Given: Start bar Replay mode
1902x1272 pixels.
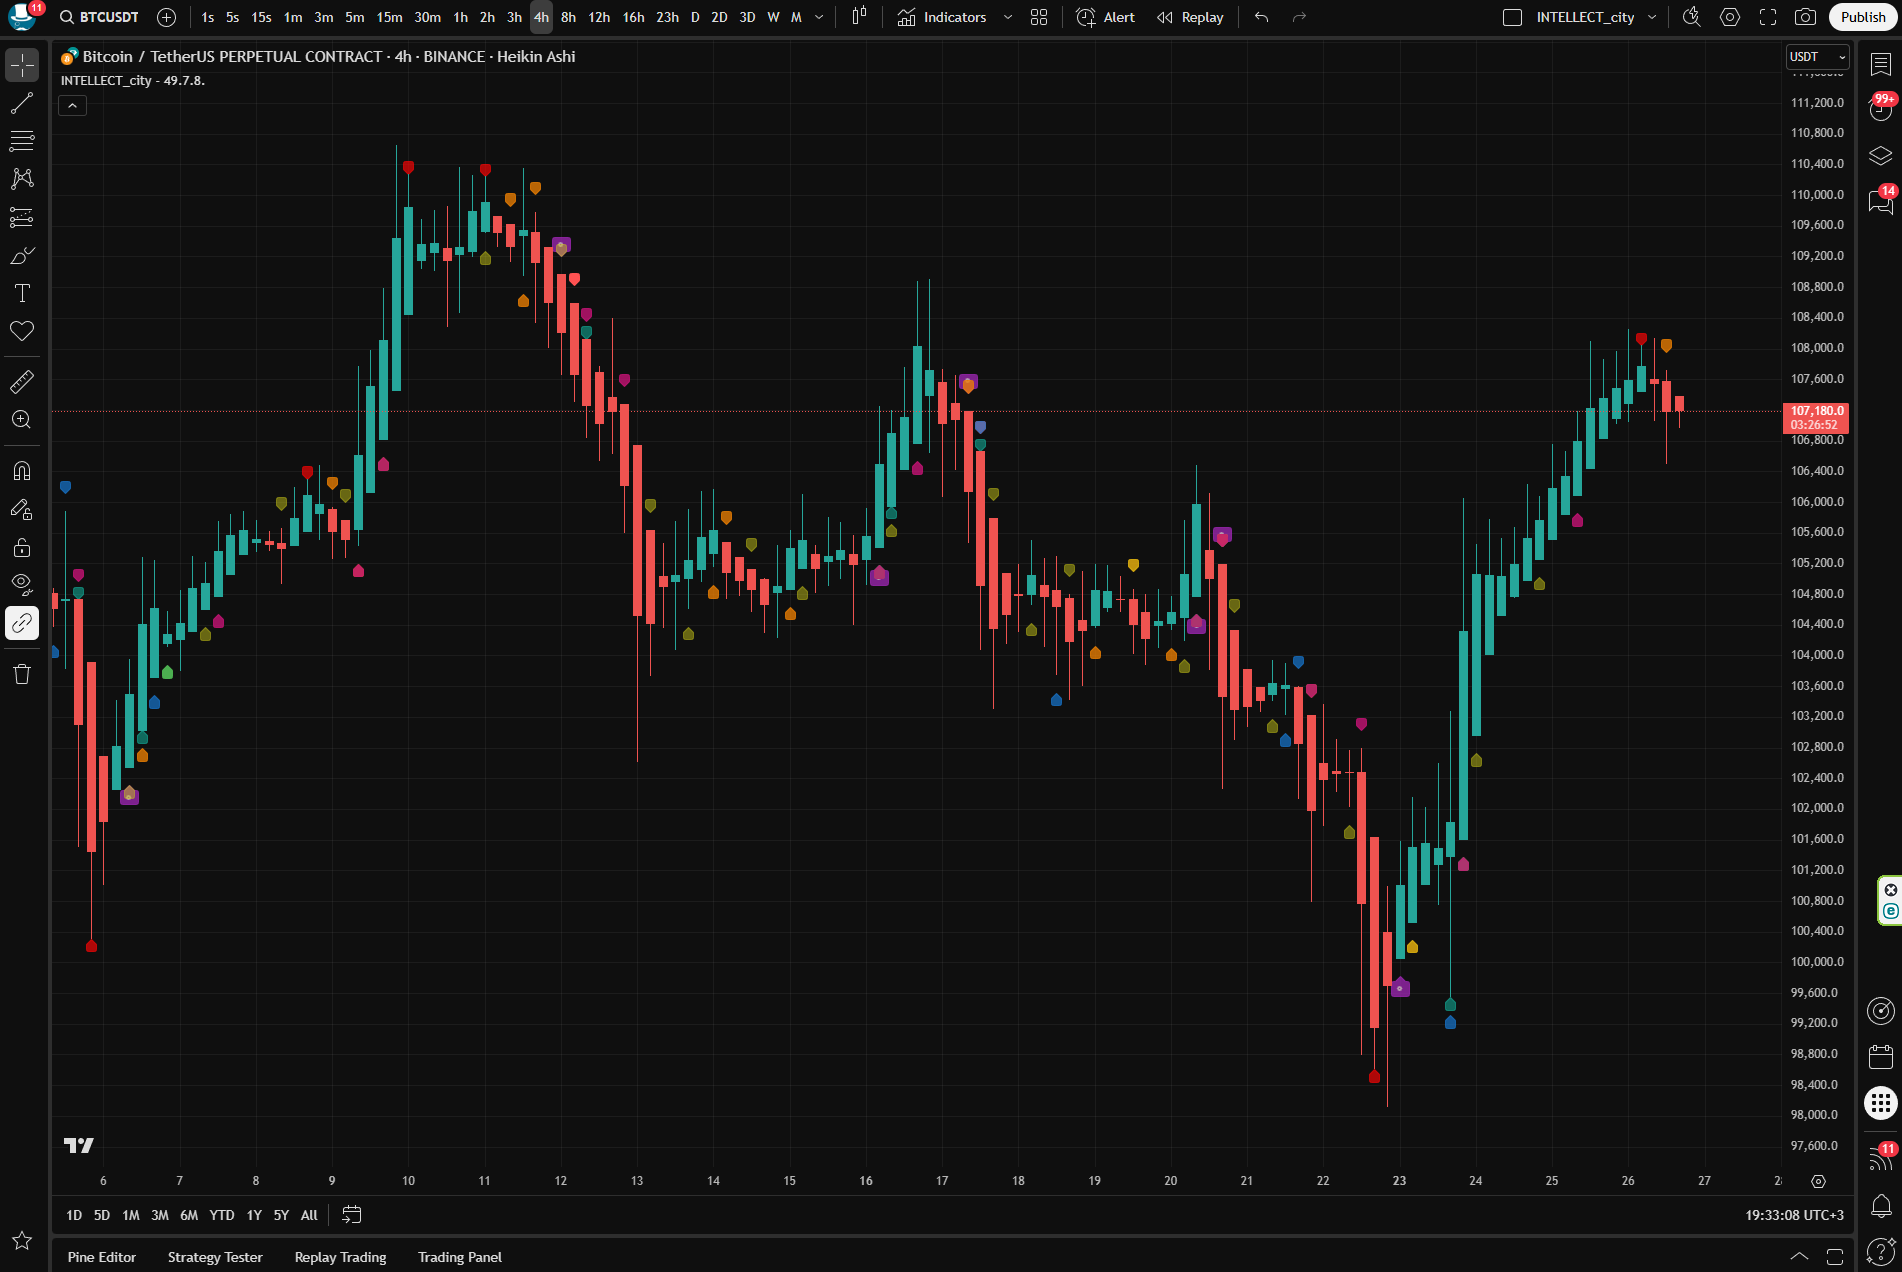Looking at the screenshot, I should (x=1190, y=17).
